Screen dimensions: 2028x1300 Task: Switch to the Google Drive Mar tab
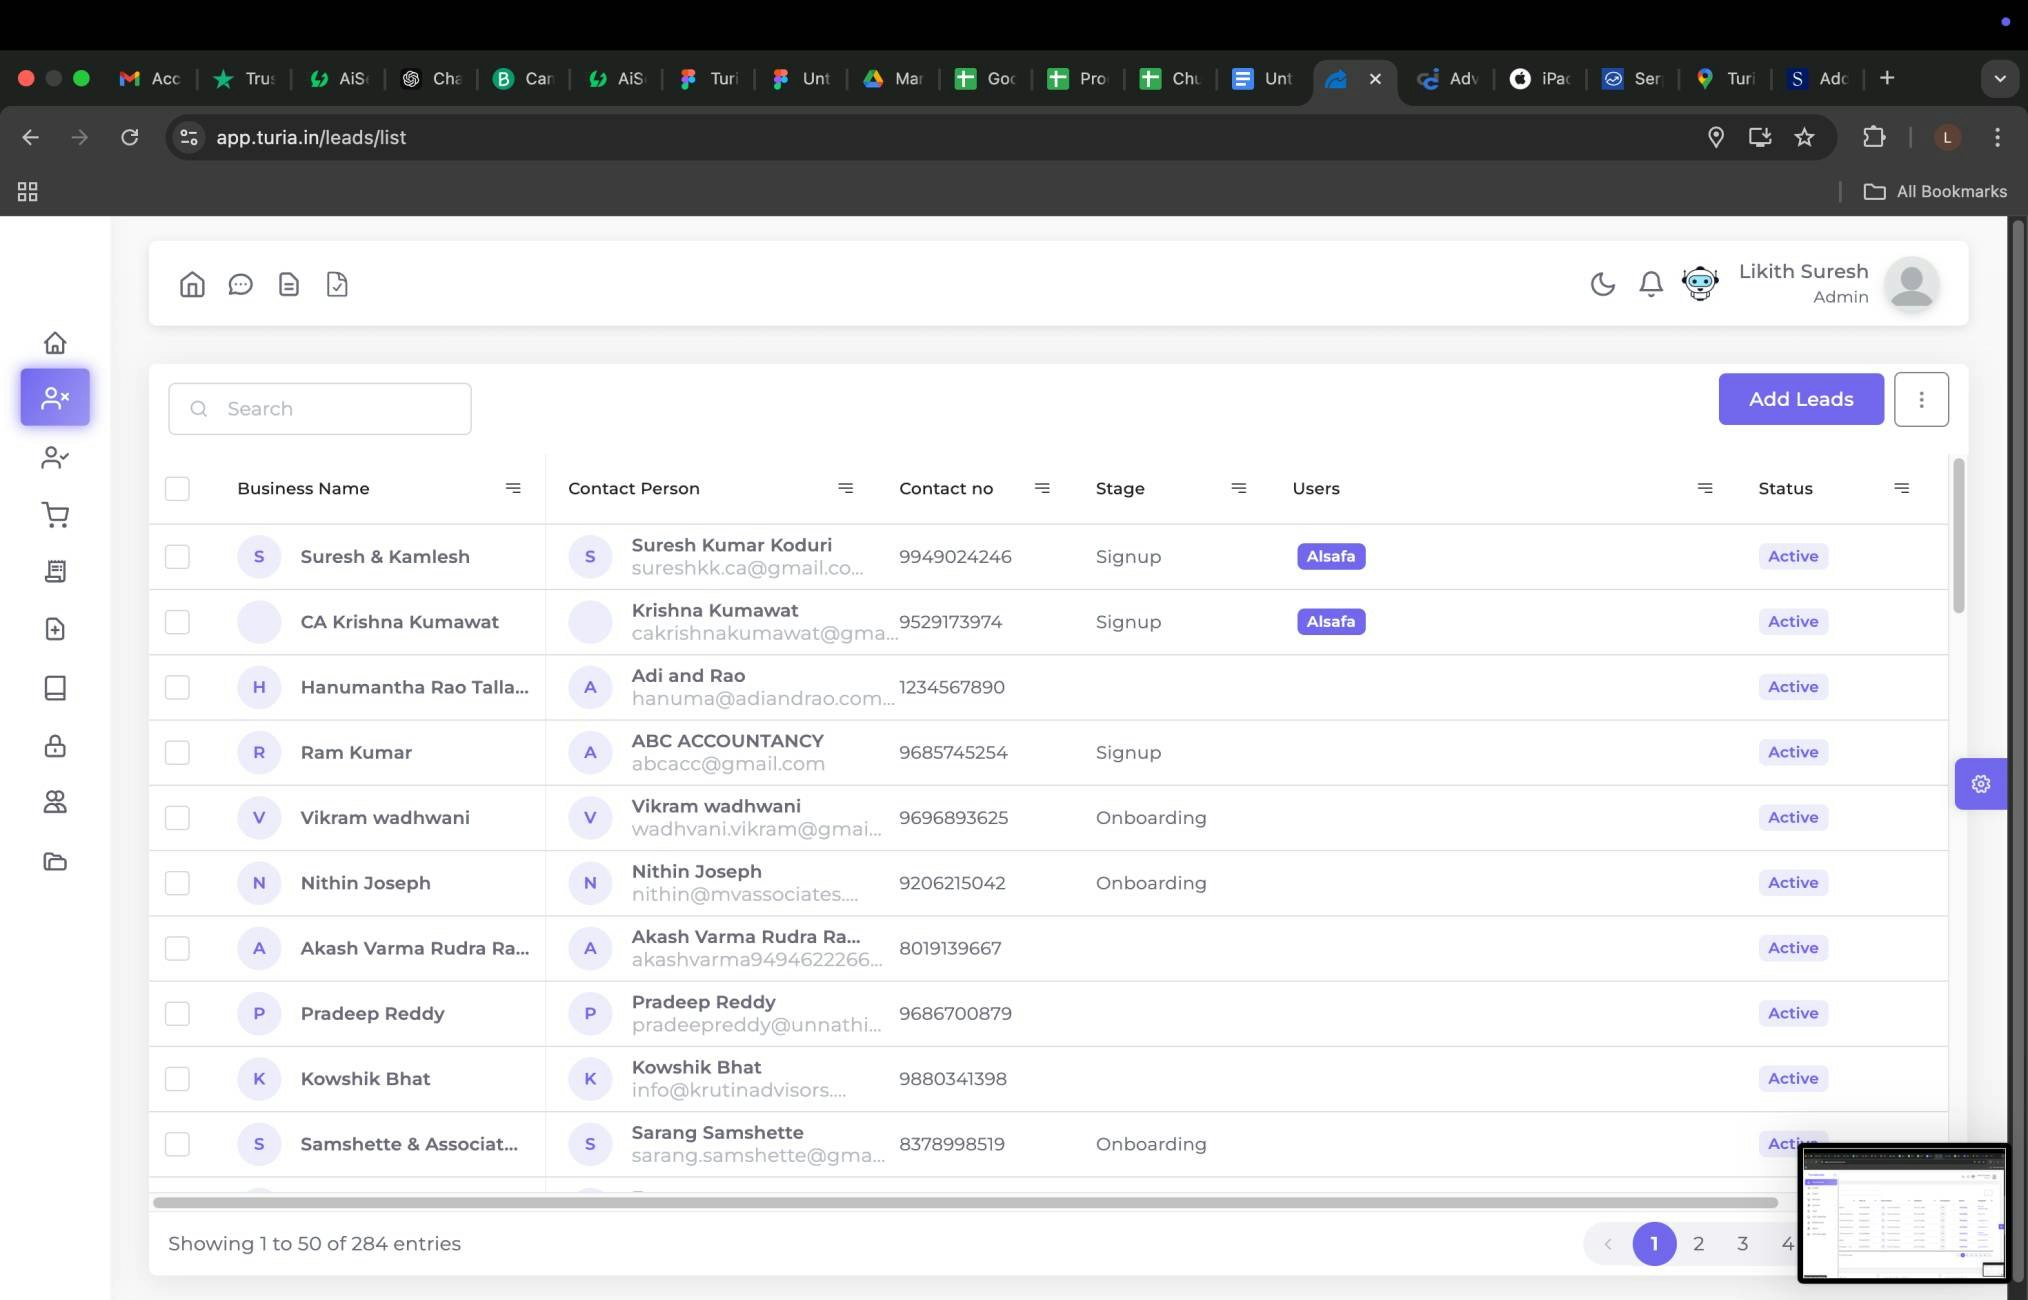click(x=894, y=78)
